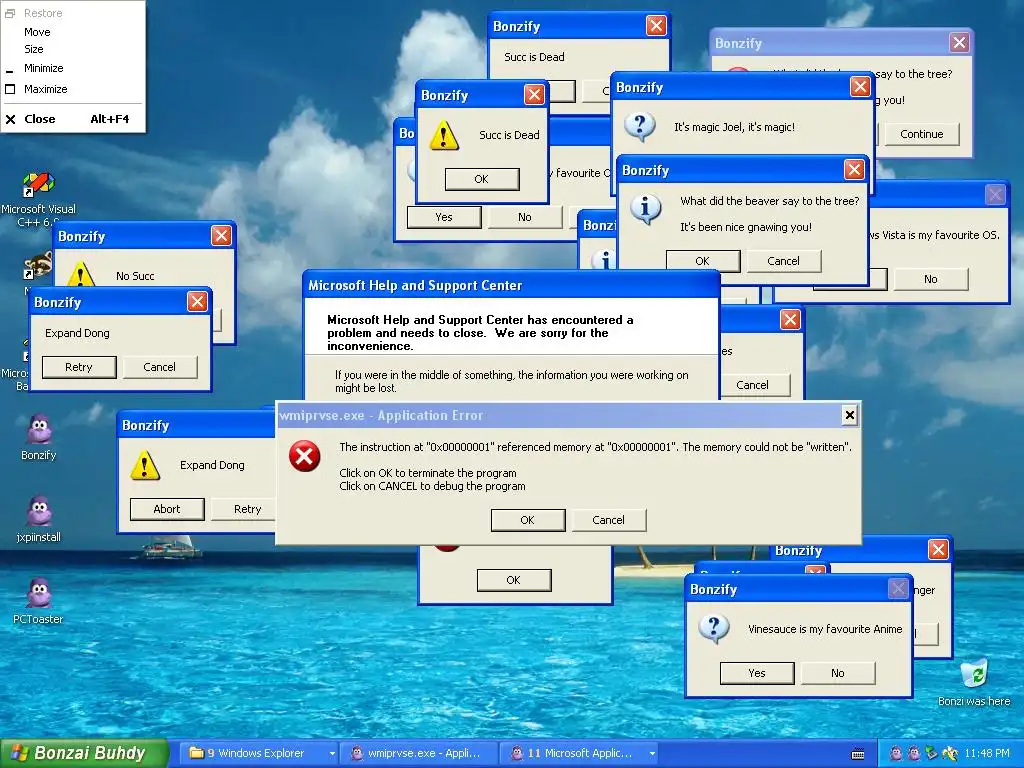Click 'It's been nice gnawing you!' text
This screenshot has width=1024, height=768.
(746, 227)
